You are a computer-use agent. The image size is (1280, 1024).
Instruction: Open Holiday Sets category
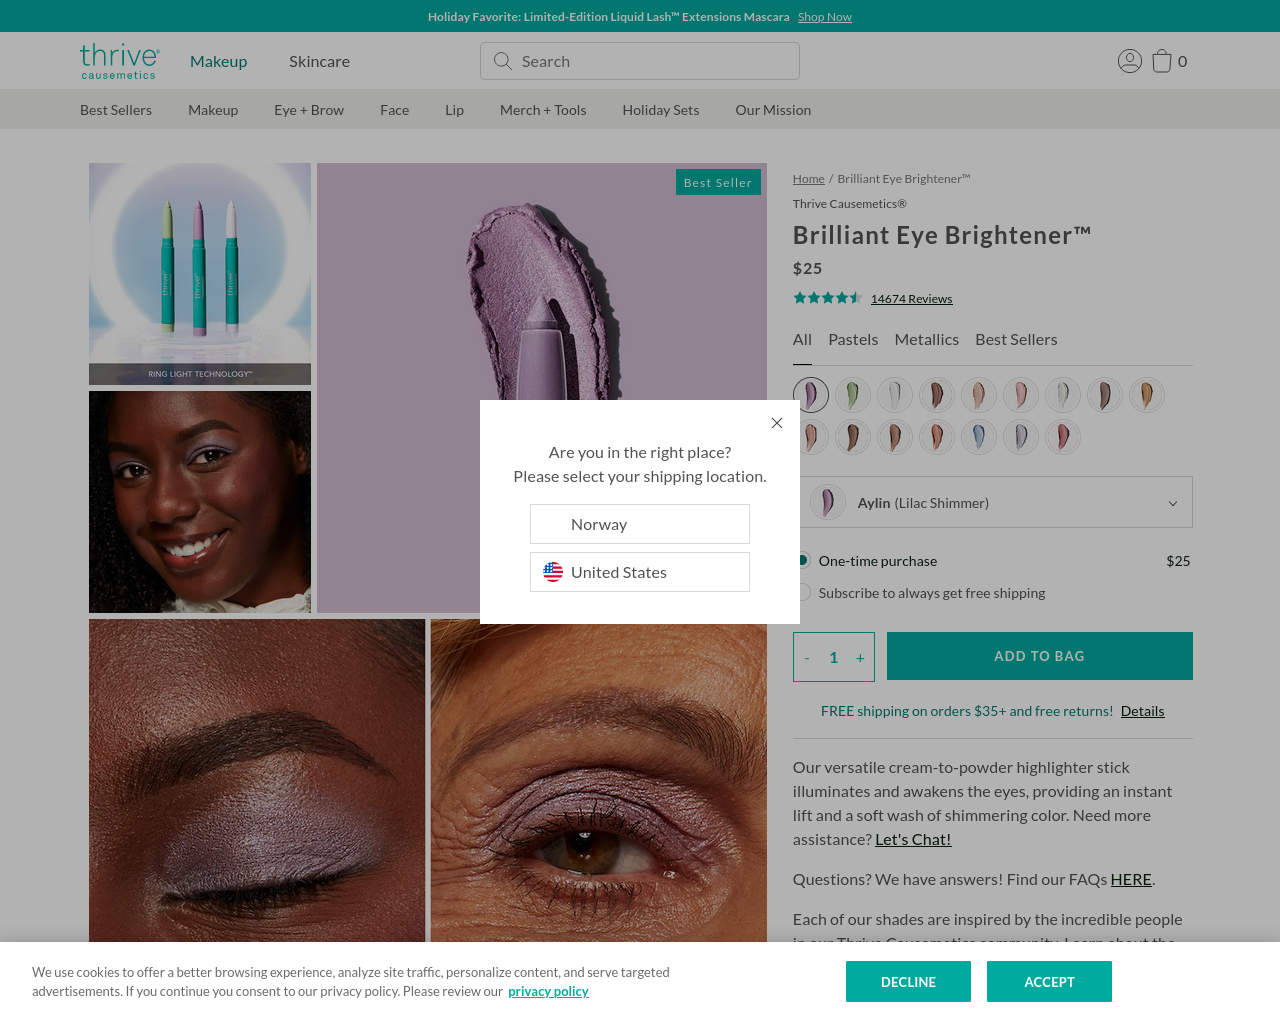pyautogui.click(x=661, y=110)
